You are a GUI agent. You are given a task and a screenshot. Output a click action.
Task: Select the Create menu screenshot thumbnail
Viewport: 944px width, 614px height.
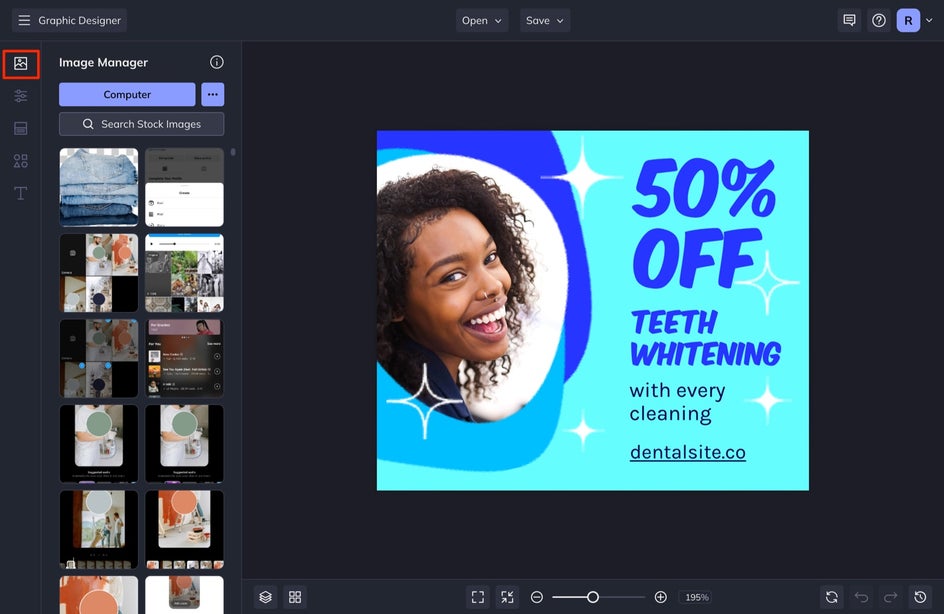pyautogui.click(x=184, y=187)
